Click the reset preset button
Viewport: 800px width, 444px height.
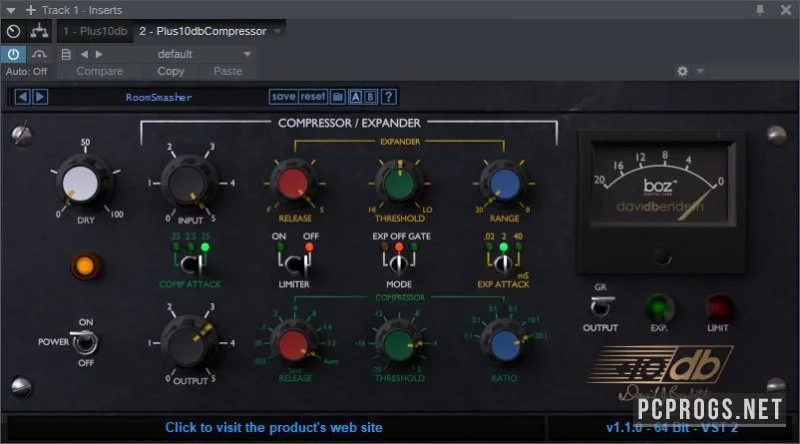click(x=313, y=96)
